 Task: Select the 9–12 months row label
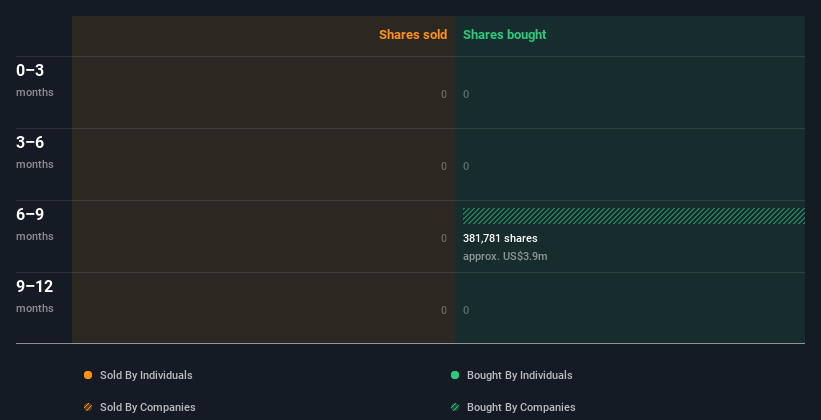pos(35,295)
